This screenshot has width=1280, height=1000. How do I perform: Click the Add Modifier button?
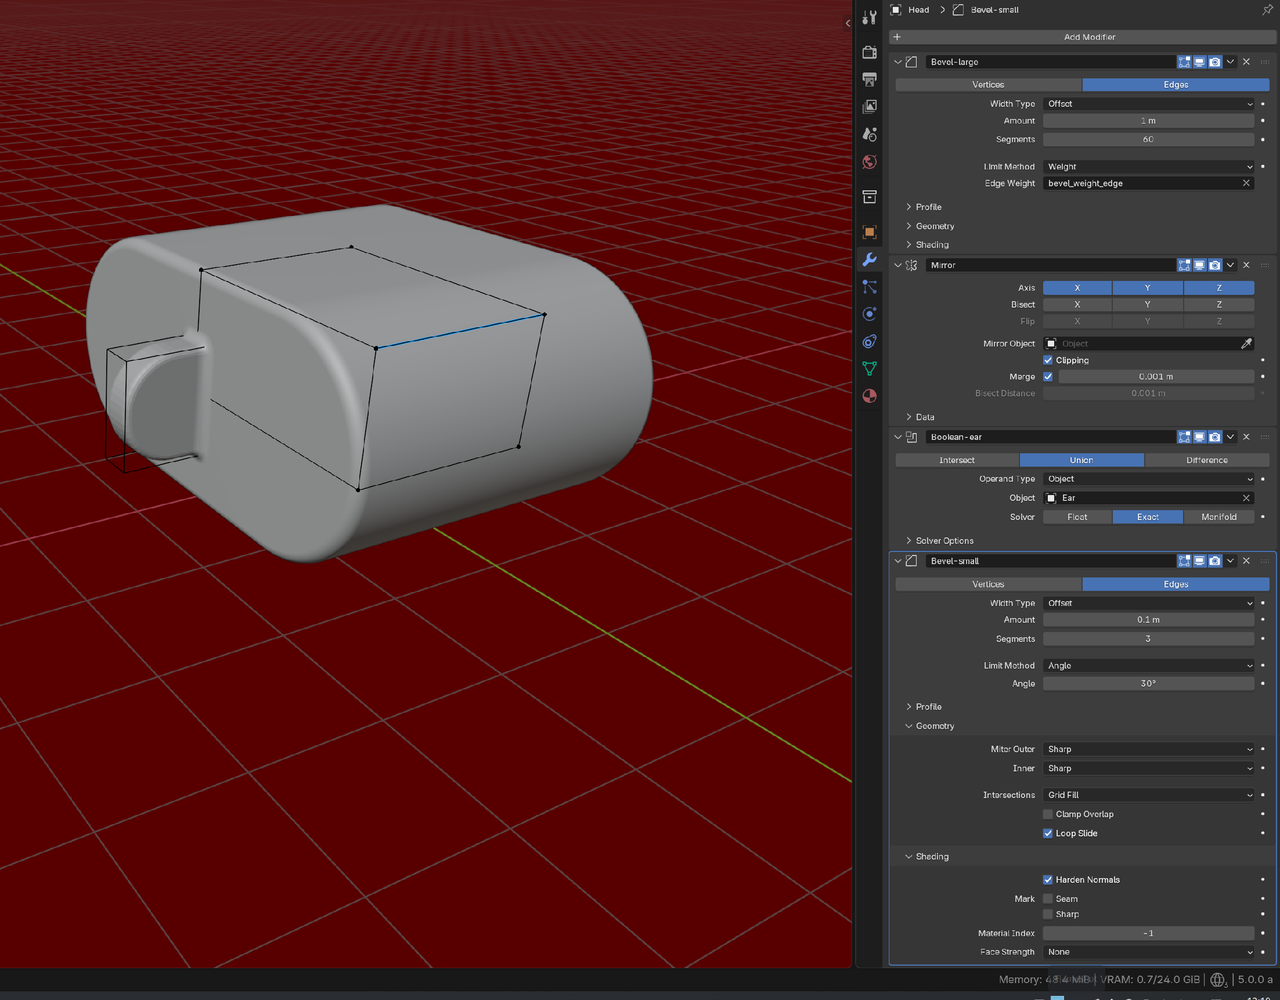[1089, 37]
